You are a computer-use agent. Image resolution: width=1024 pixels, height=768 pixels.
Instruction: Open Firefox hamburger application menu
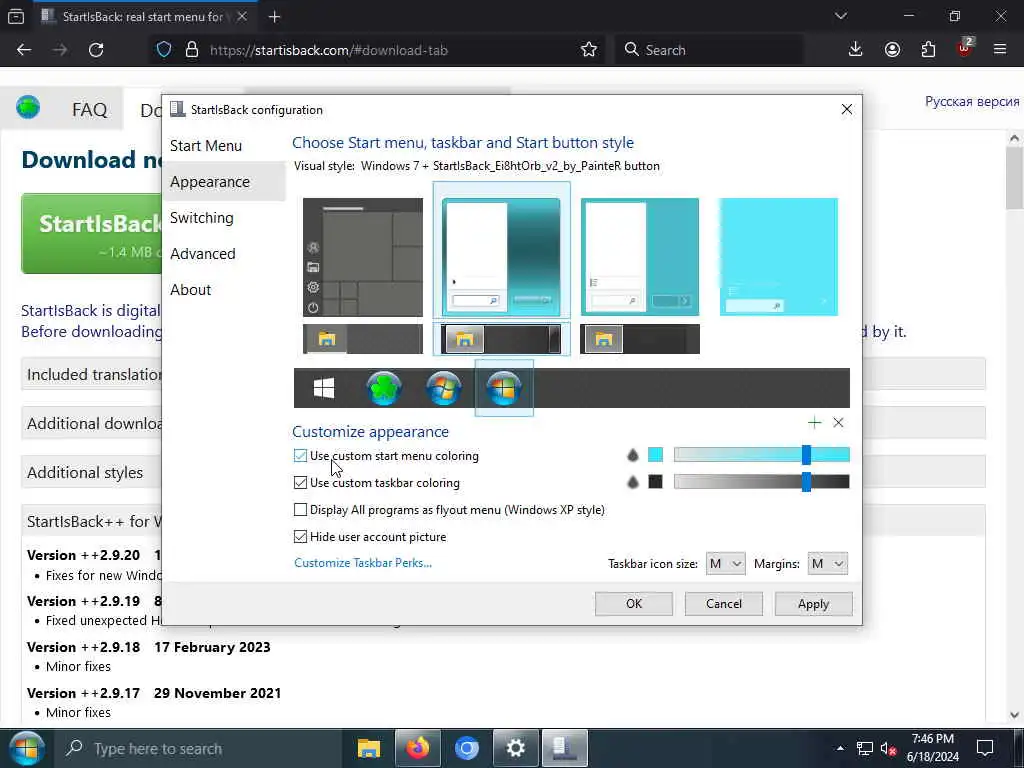tap(1000, 49)
